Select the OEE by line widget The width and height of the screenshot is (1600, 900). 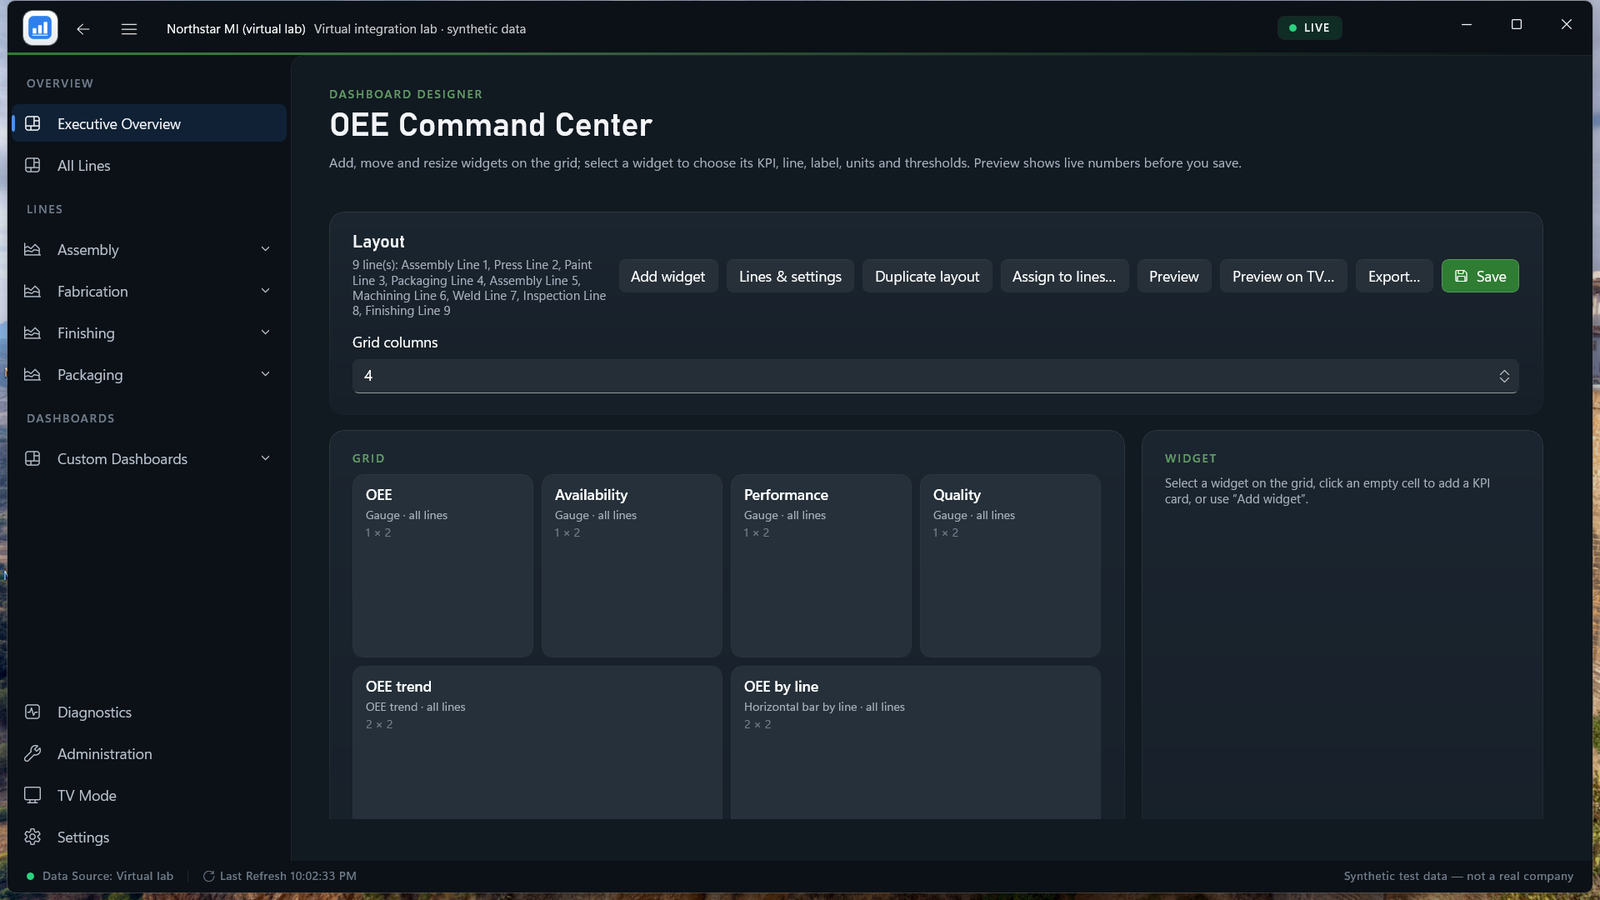tap(915, 742)
